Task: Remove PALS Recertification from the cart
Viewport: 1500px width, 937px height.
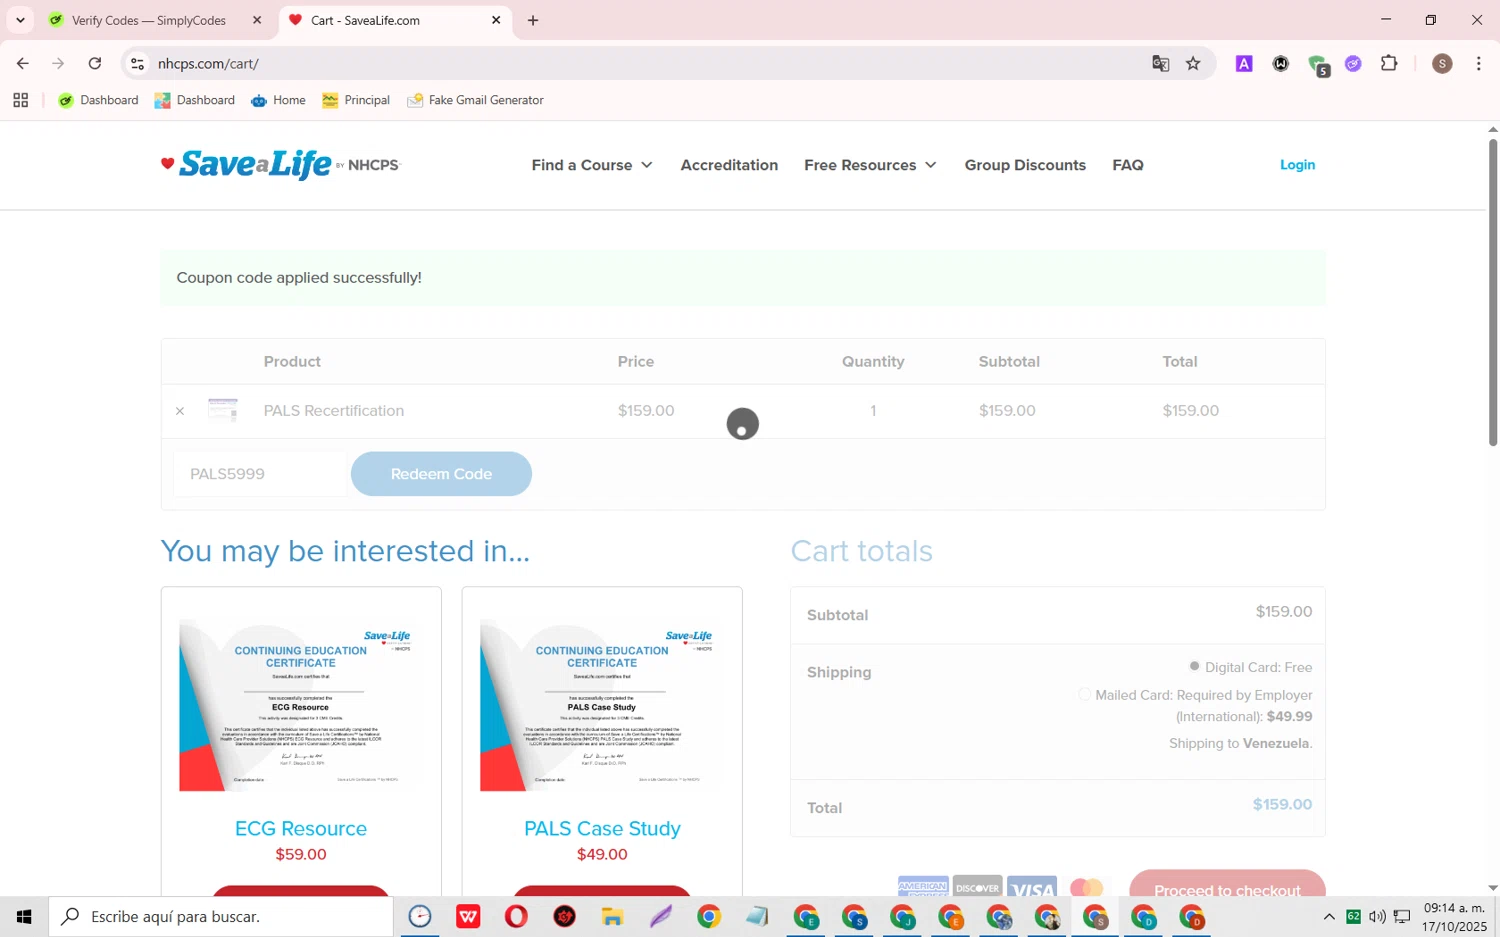Action: (x=180, y=411)
